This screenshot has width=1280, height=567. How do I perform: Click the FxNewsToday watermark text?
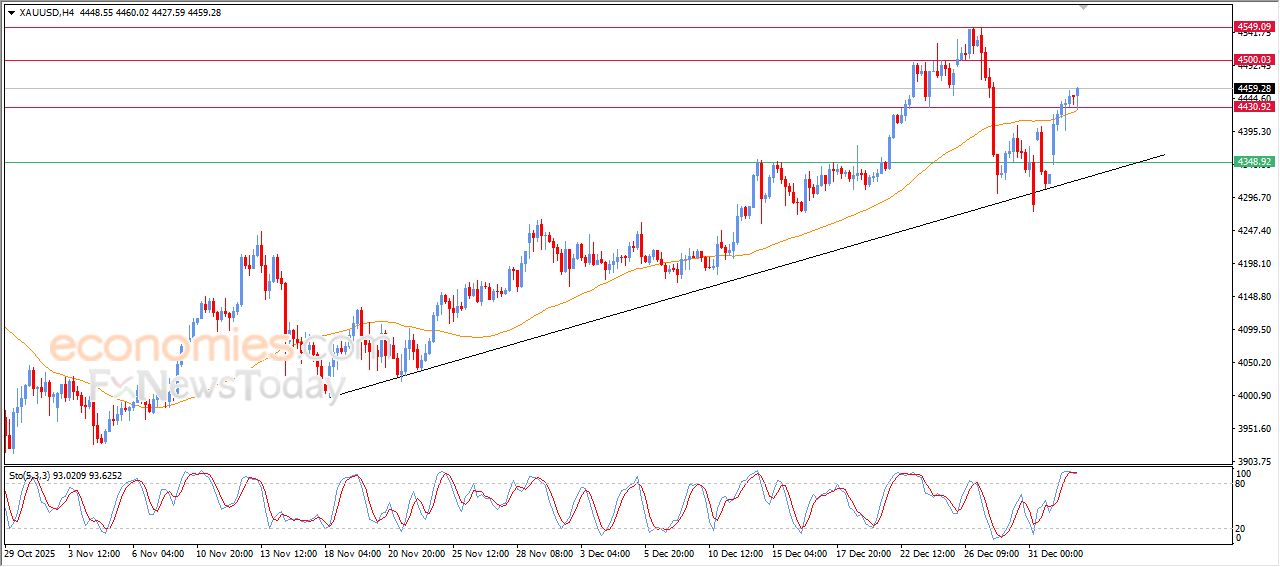210,384
